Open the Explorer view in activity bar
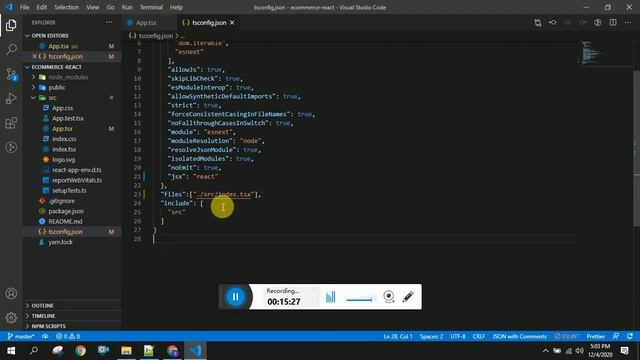 11,25
